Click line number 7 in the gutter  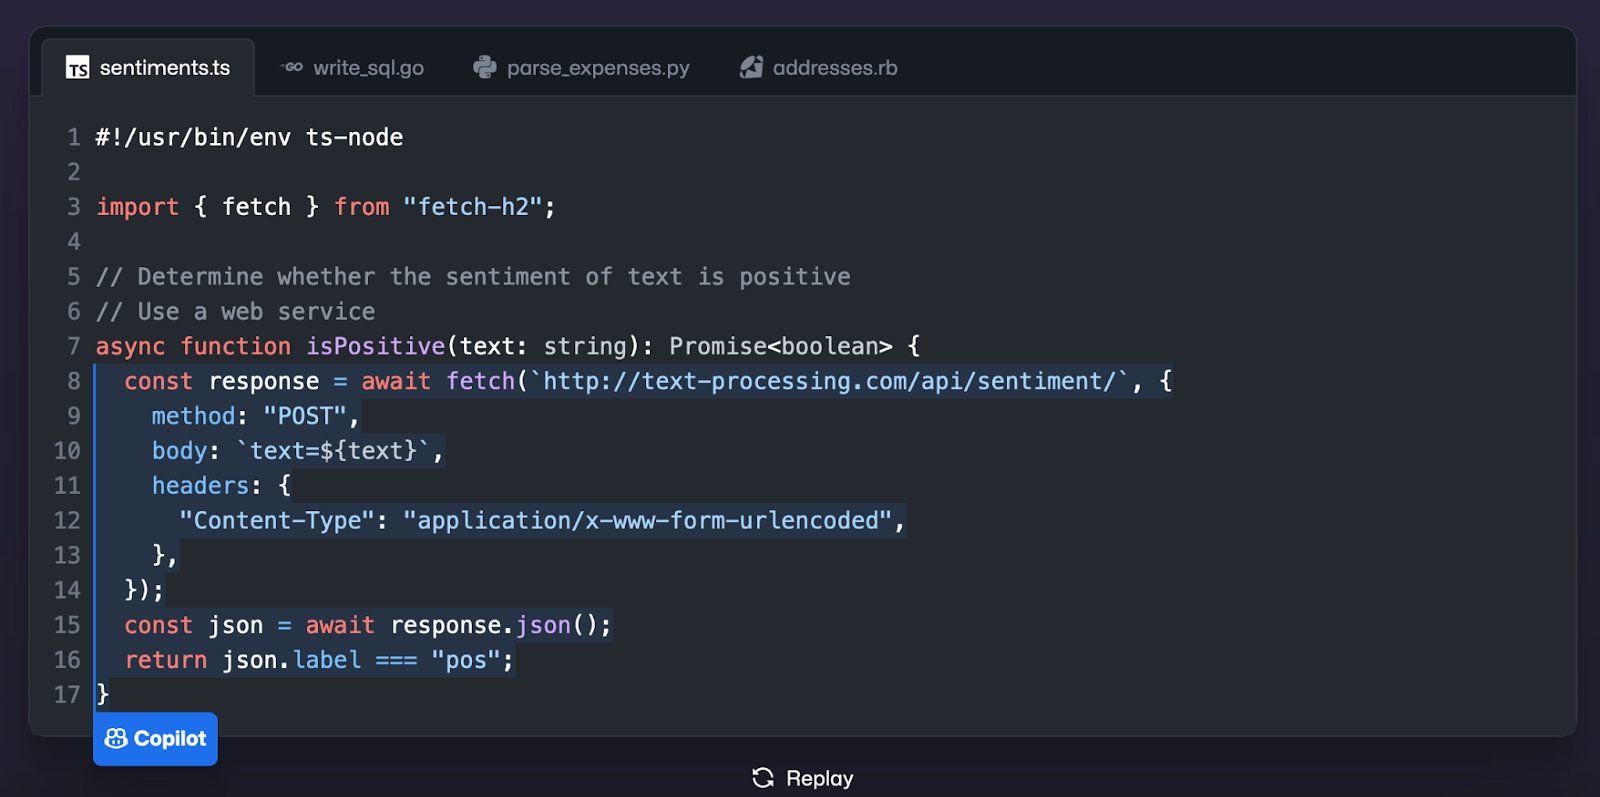pyautogui.click(x=73, y=346)
